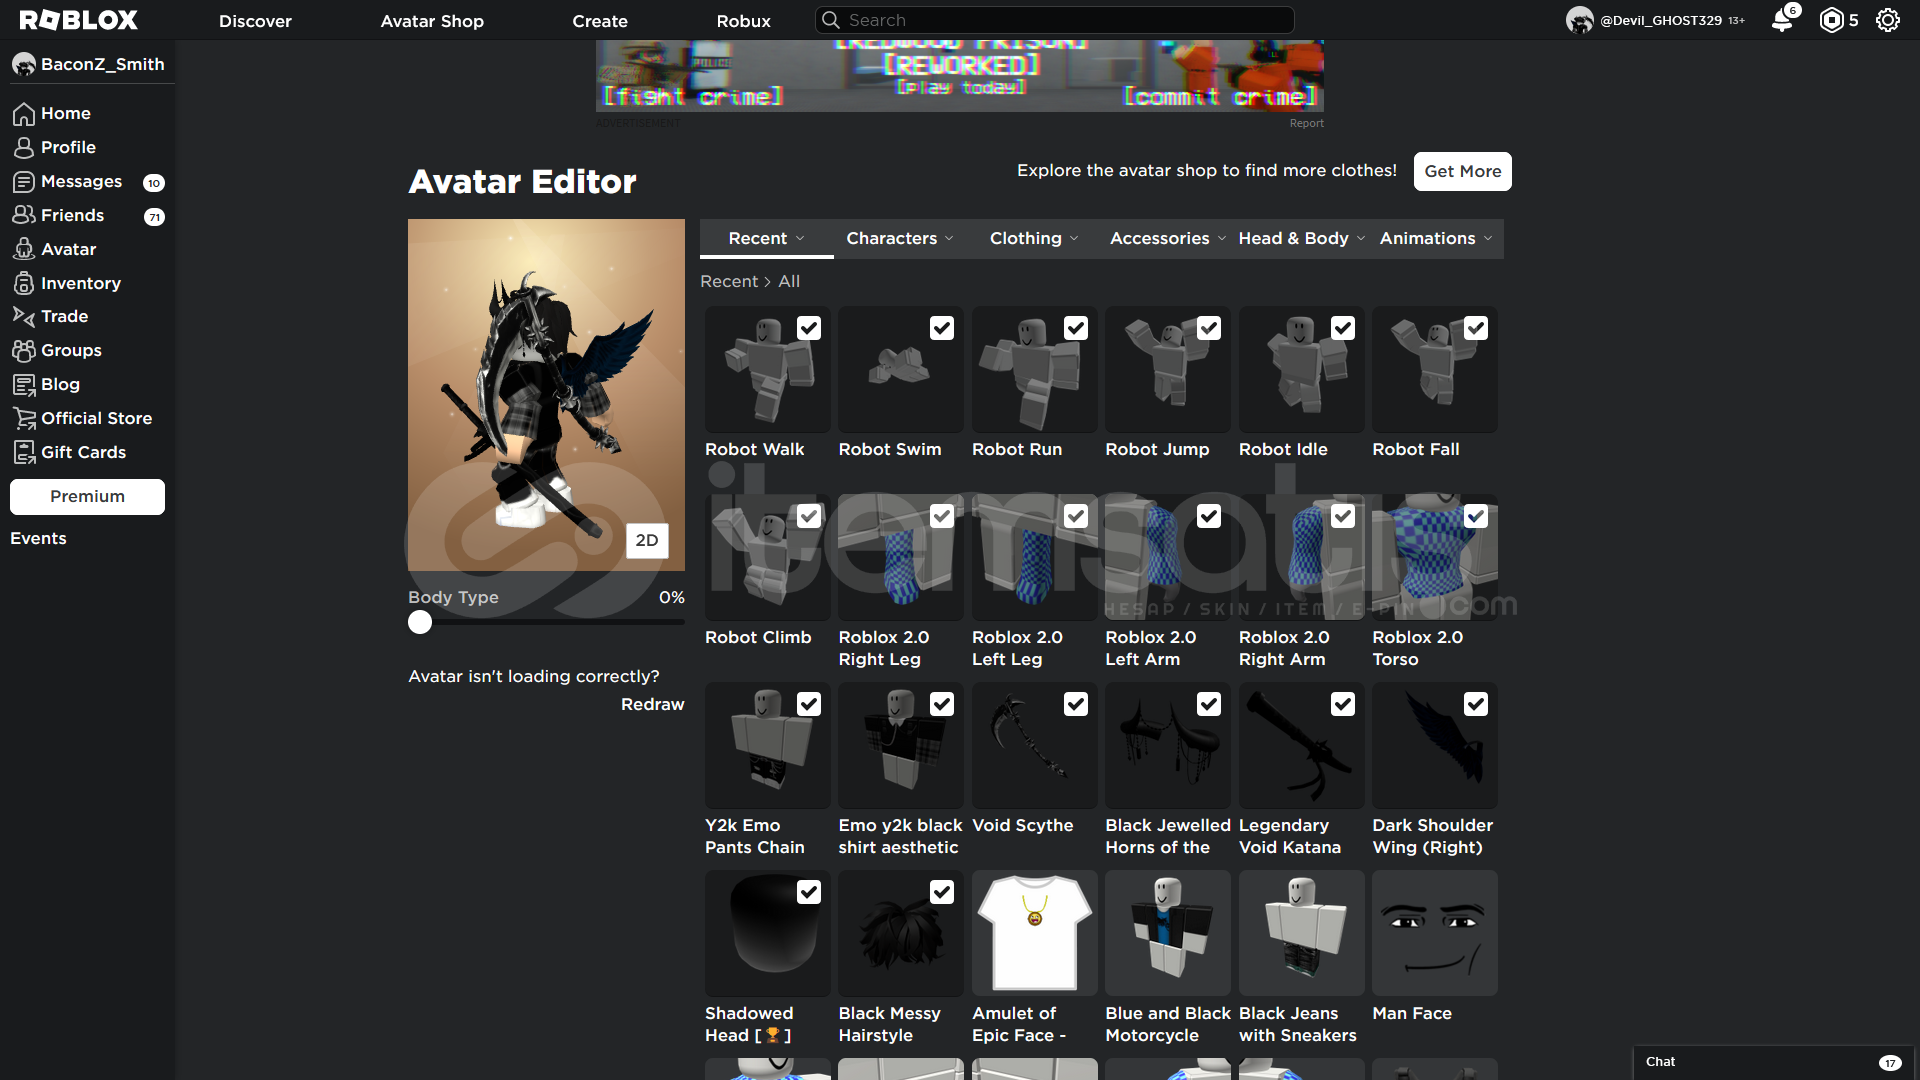Open Gift Cards from the sidebar

pos(83,452)
